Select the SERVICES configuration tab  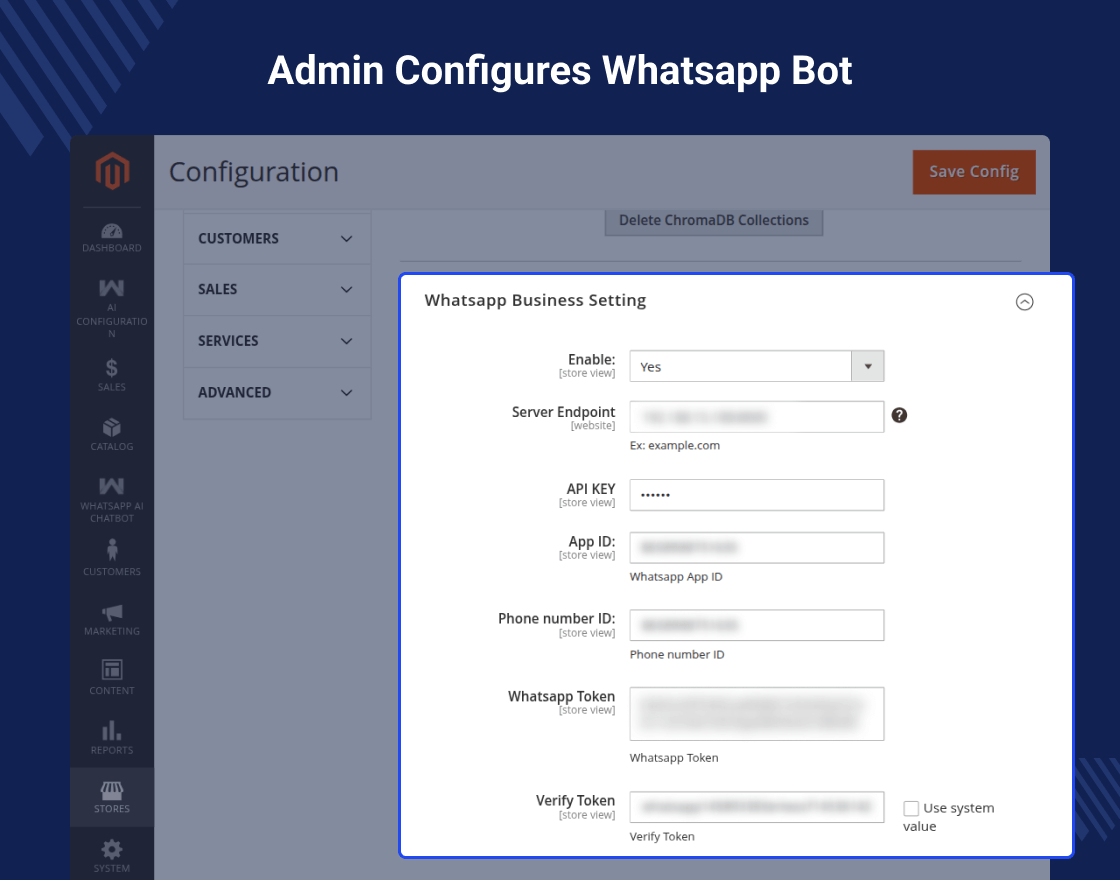click(276, 341)
